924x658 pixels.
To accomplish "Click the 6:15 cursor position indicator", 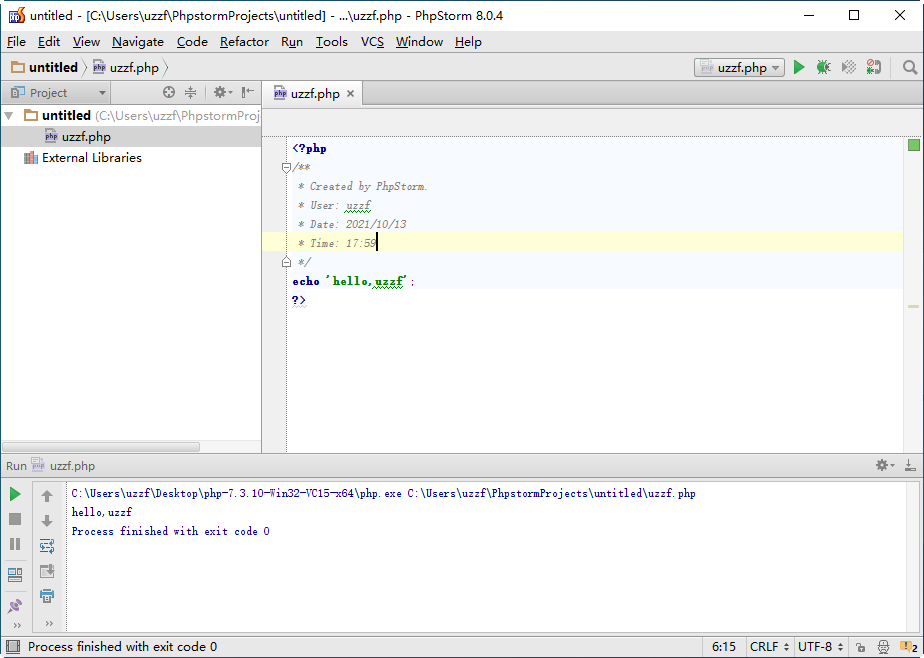I will pyautogui.click(x=724, y=647).
